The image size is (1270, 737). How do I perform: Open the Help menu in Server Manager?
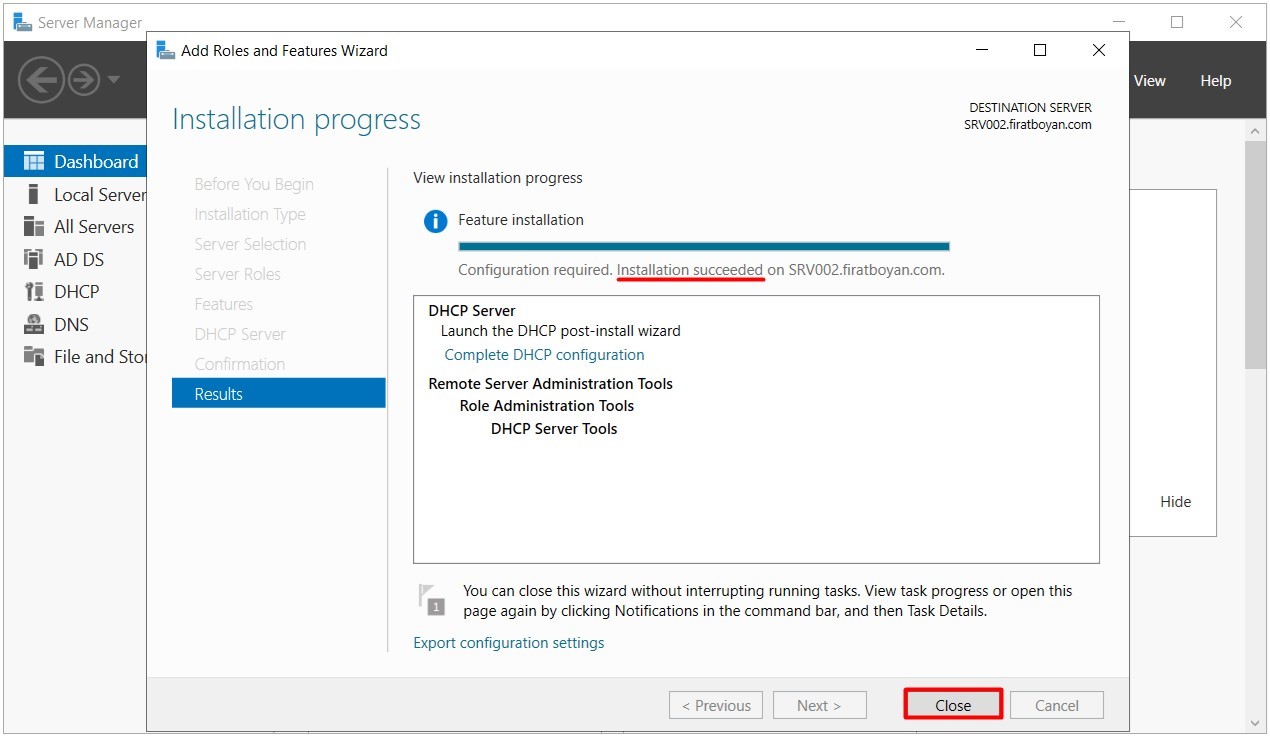click(x=1216, y=81)
